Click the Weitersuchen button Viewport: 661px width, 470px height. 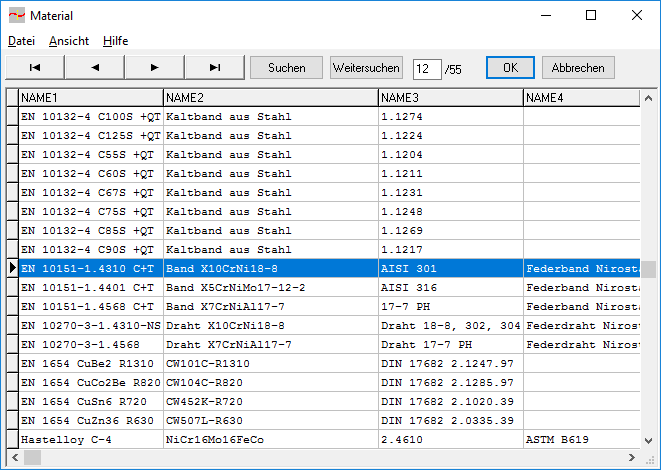[366, 67]
